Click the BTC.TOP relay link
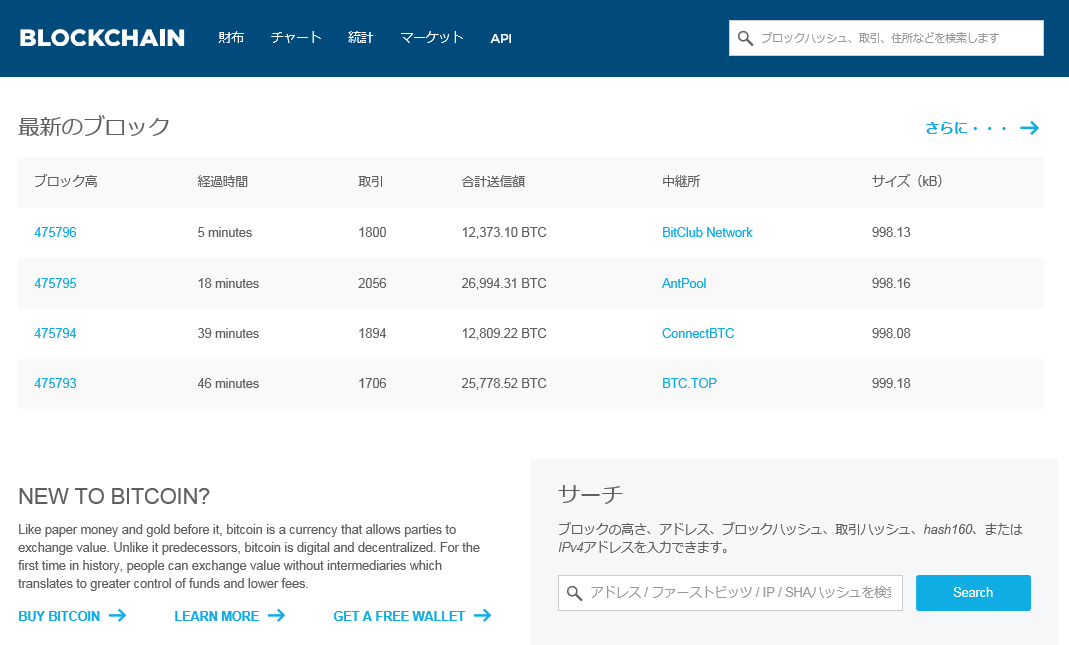Screen dimensions: 1069x645 click(689, 384)
